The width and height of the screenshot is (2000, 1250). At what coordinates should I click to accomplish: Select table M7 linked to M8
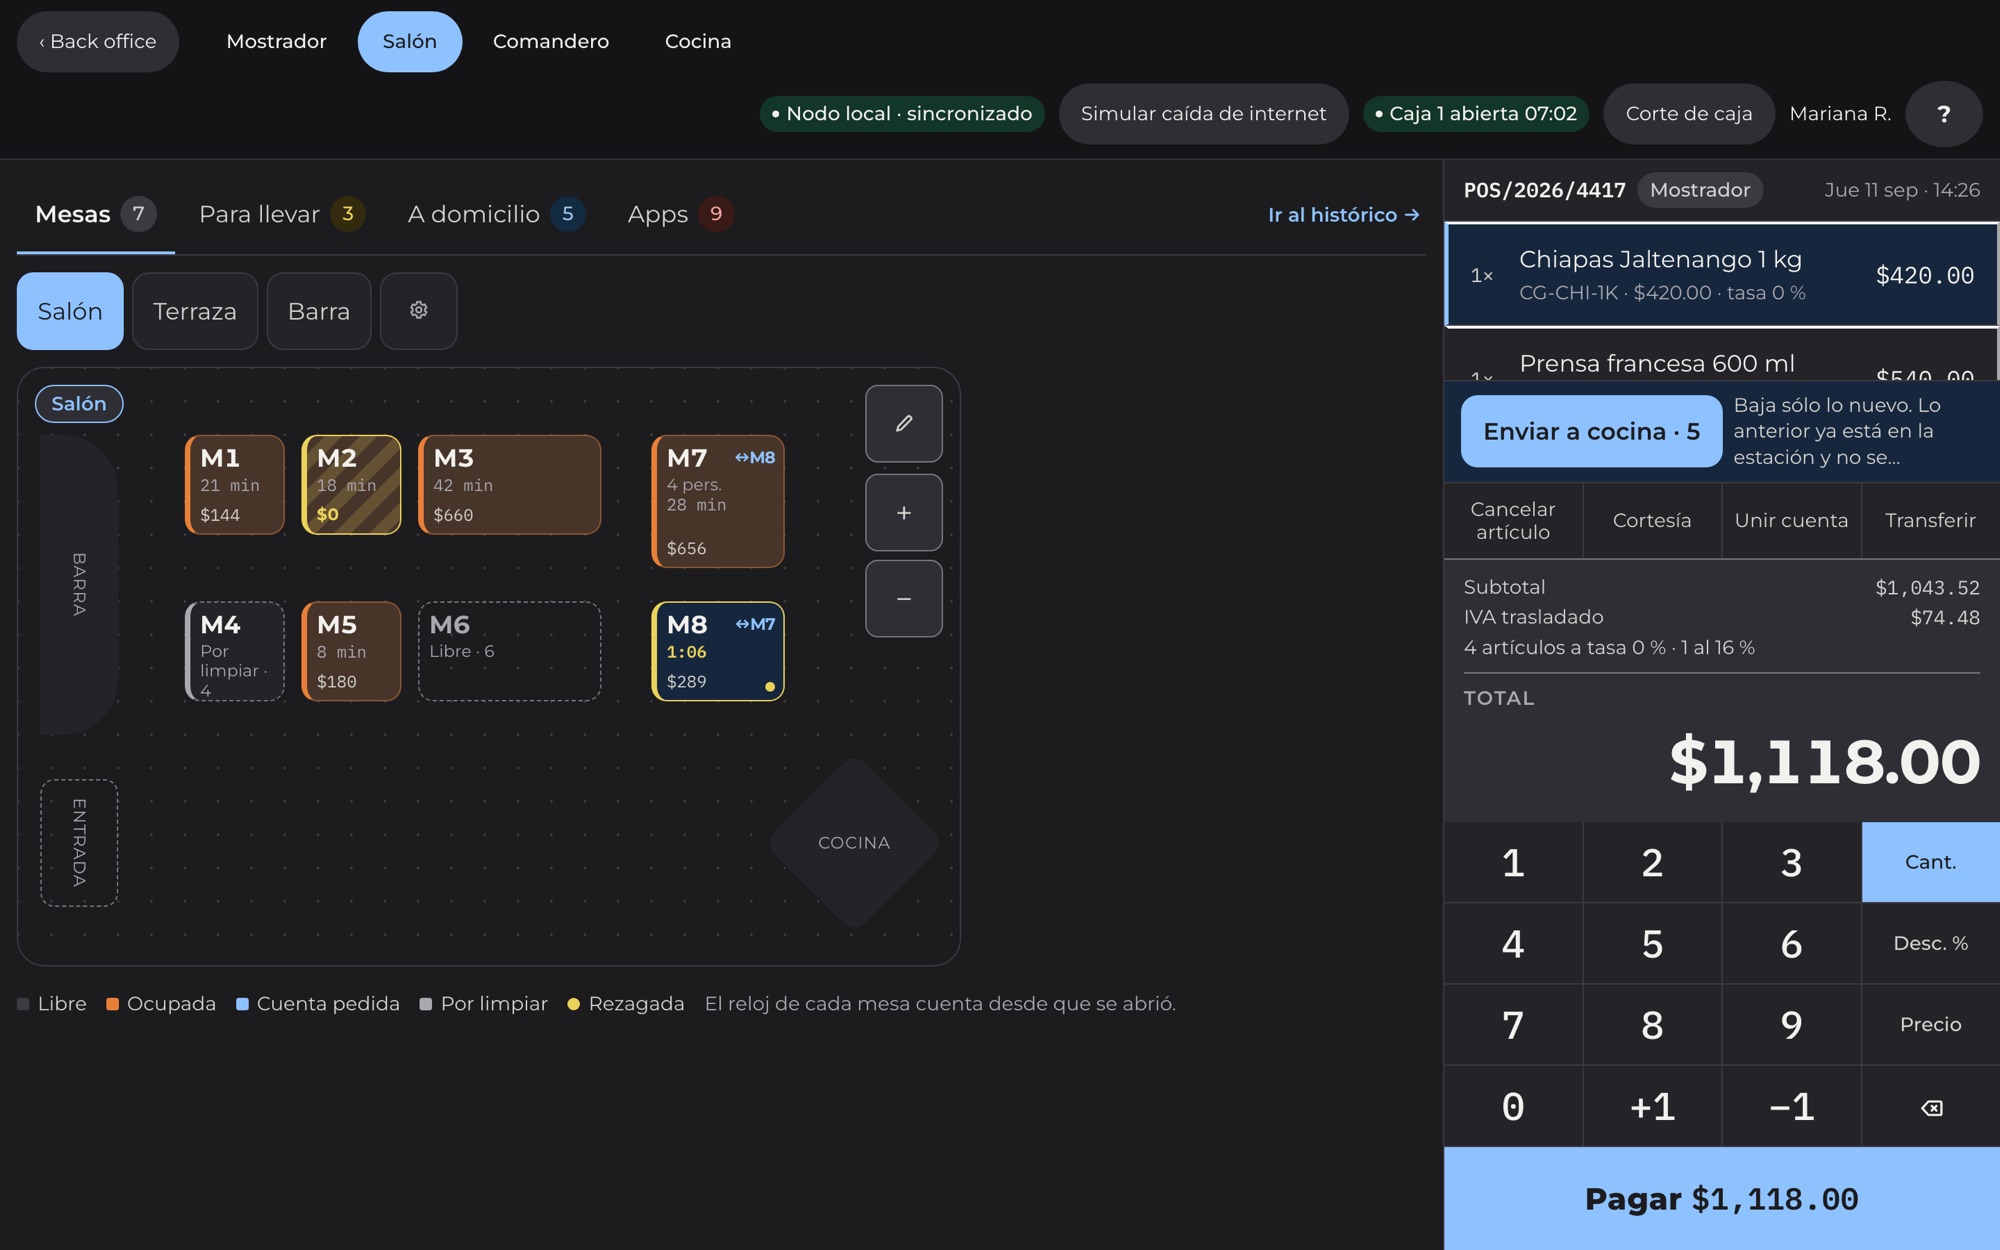[718, 501]
